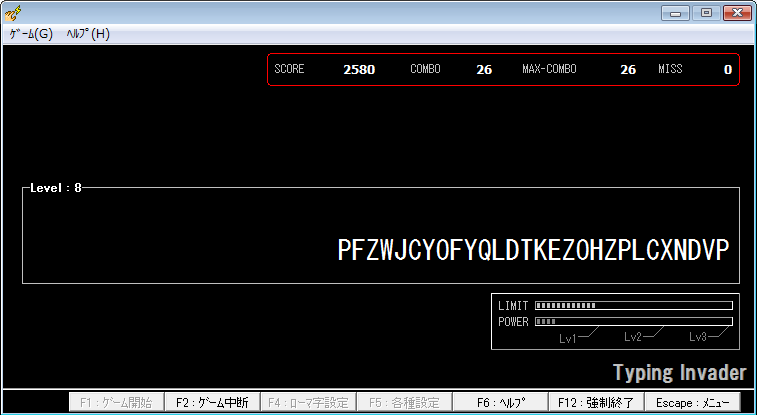Click the POWER gauge bar
The image size is (757, 415).
coord(634,321)
